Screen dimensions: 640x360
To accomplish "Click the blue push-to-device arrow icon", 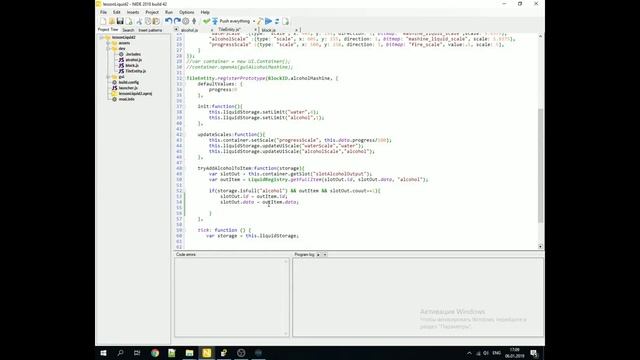I will tap(215, 21).
